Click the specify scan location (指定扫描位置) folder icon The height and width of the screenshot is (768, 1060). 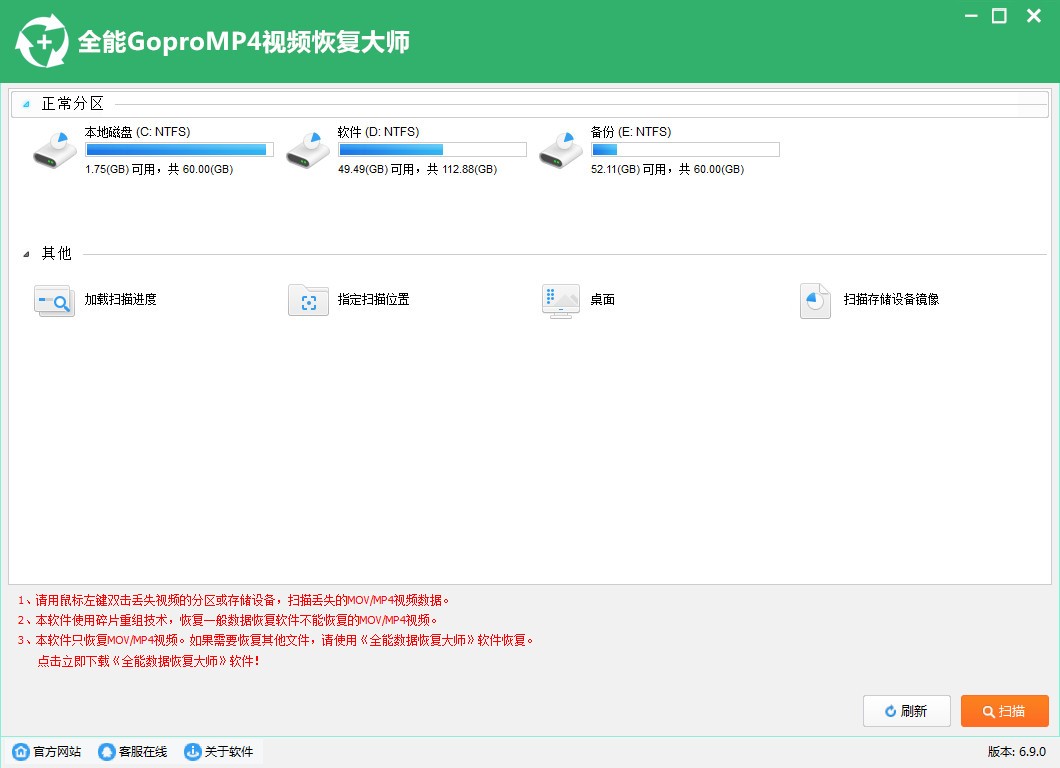[308, 300]
